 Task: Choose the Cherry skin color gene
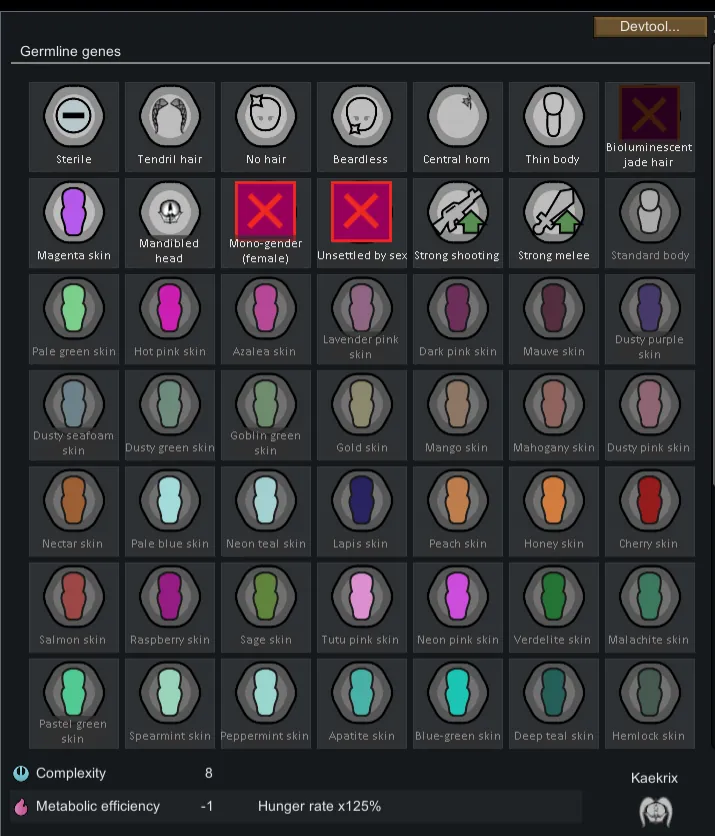(649, 511)
